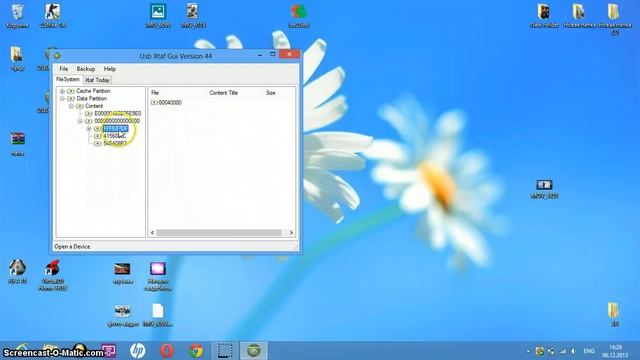Select the purple glowing thumbnail on desktop

point(158,276)
